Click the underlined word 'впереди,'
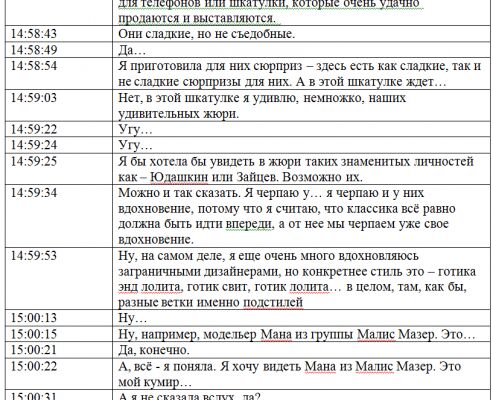493x400 pixels. point(250,224)
